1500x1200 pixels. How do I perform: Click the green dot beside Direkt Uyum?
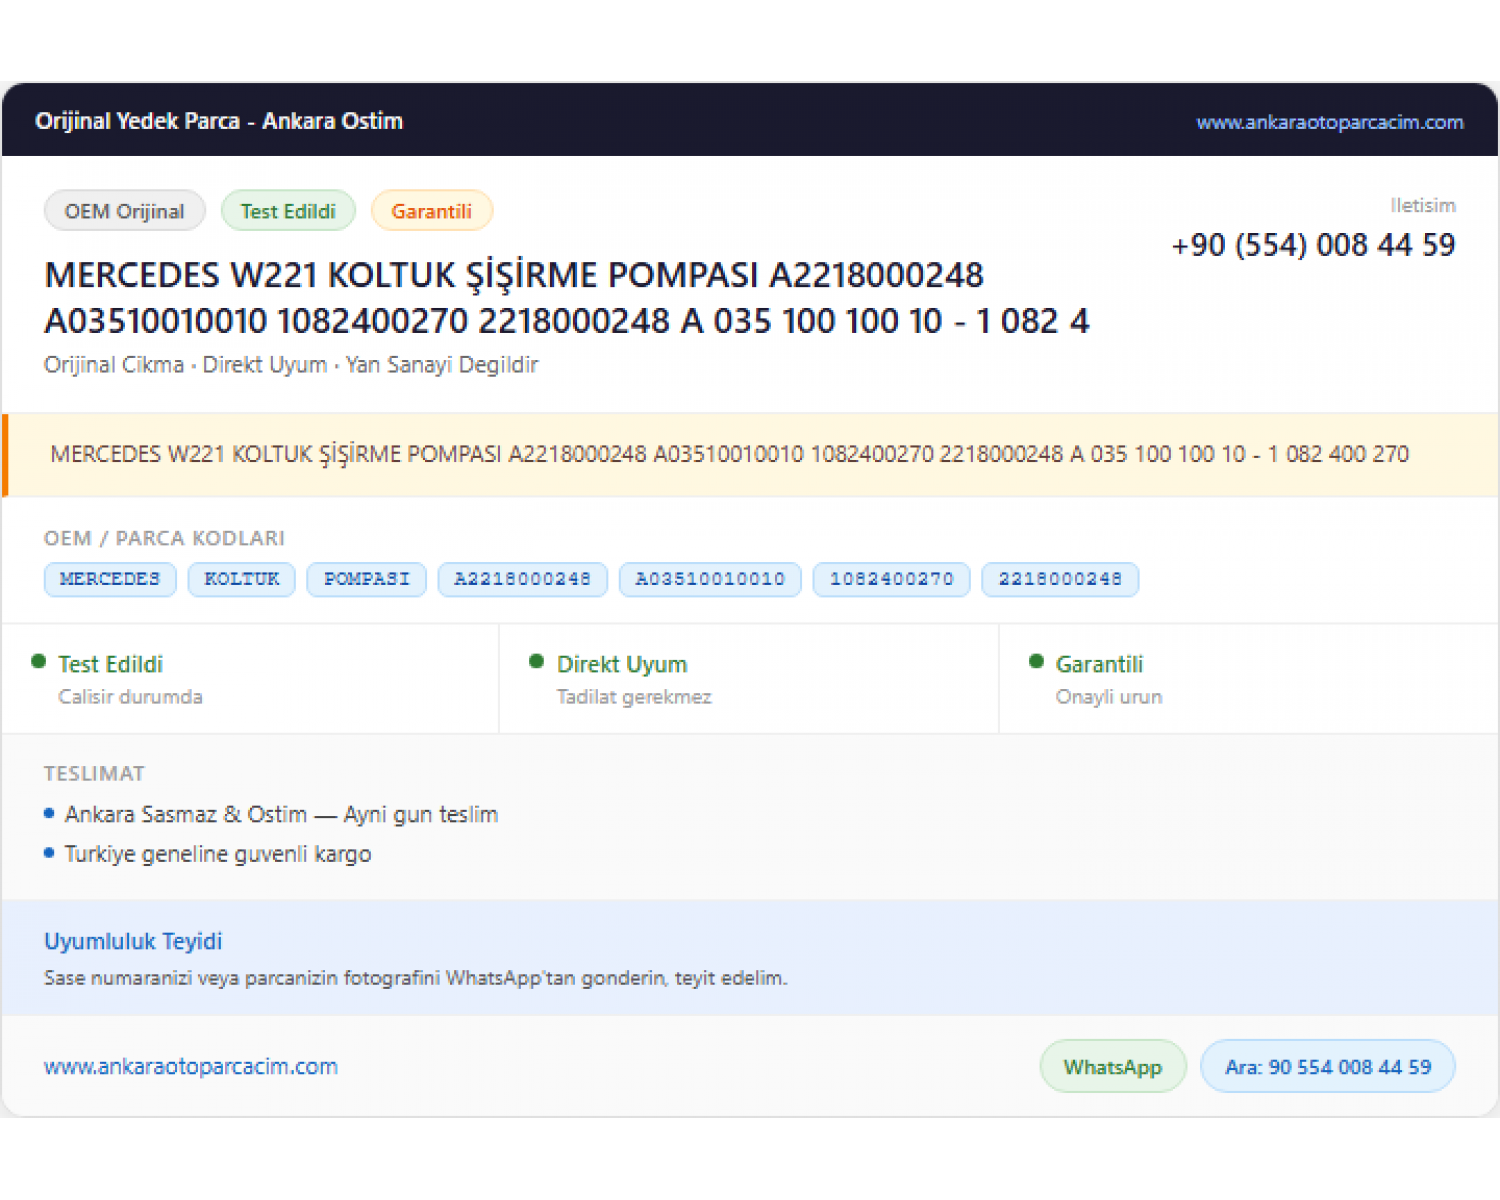[x=536, y=661]
